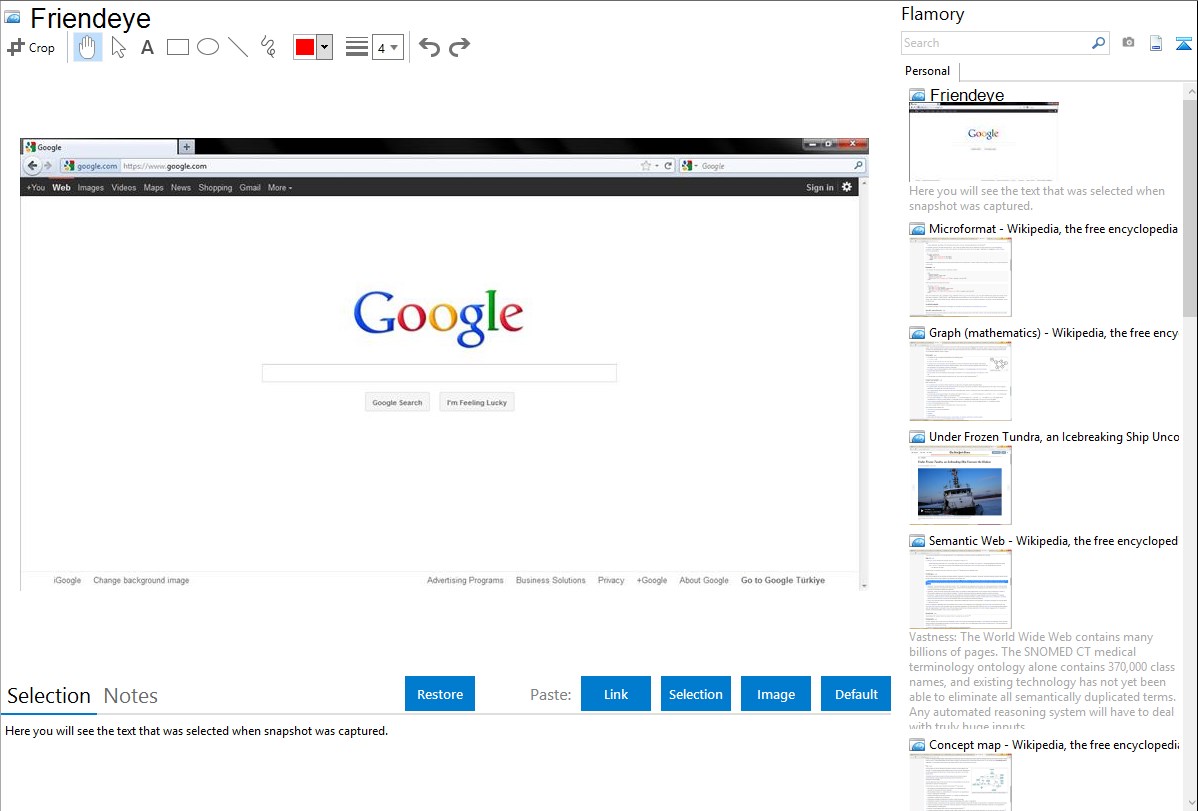Open the line width 4 dropdown
1198x811 pixels.
coord(387,48)
